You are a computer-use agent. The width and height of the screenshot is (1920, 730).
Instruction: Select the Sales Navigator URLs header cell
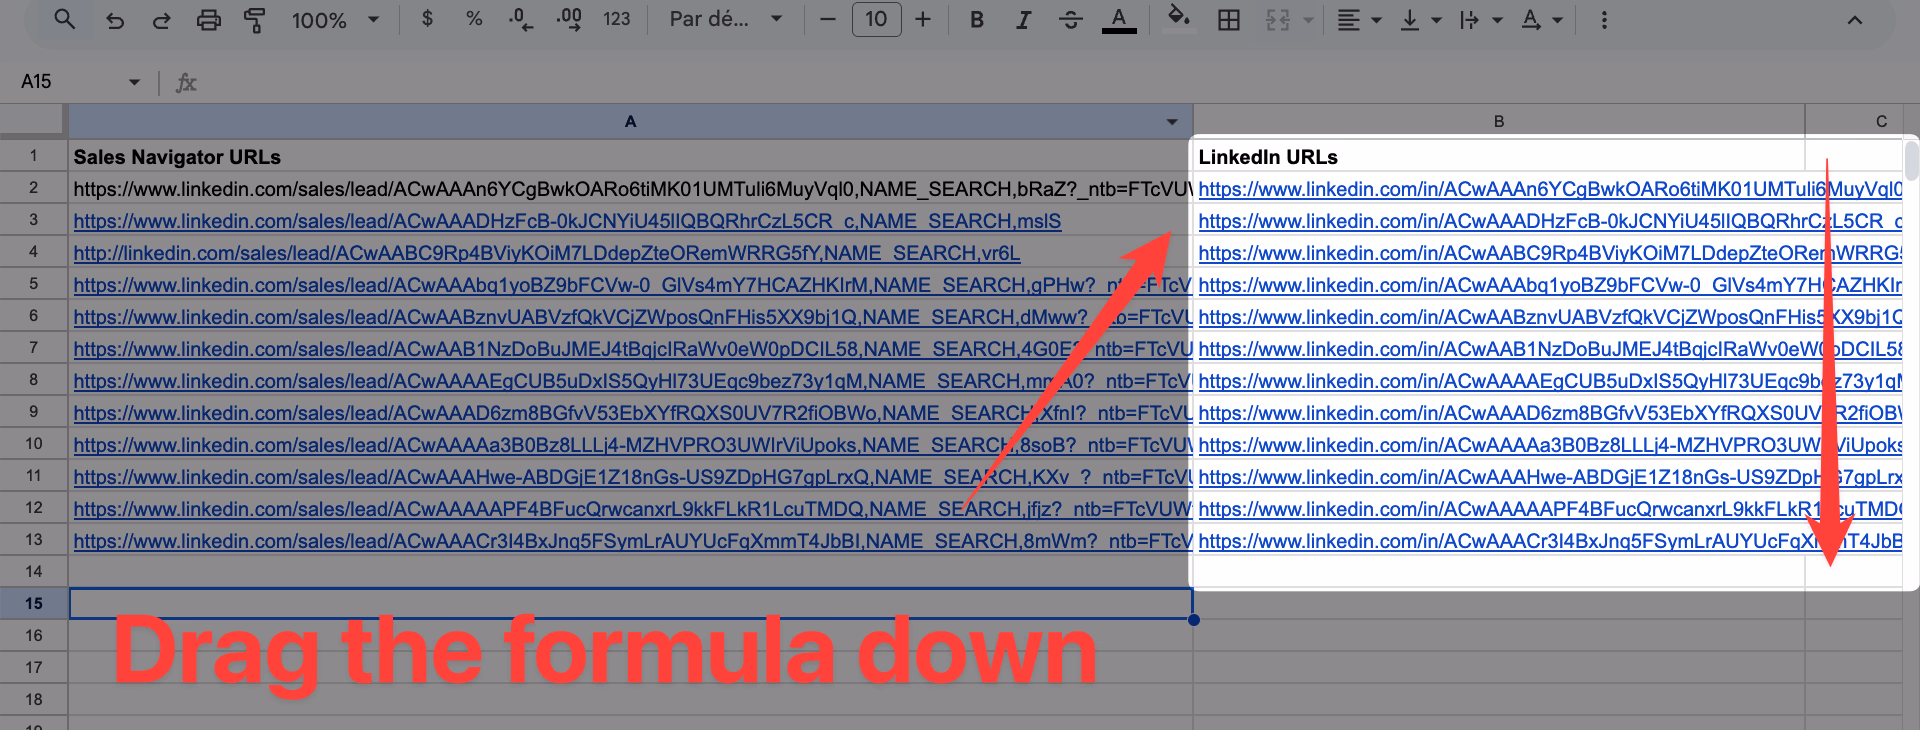click(630, 157)
